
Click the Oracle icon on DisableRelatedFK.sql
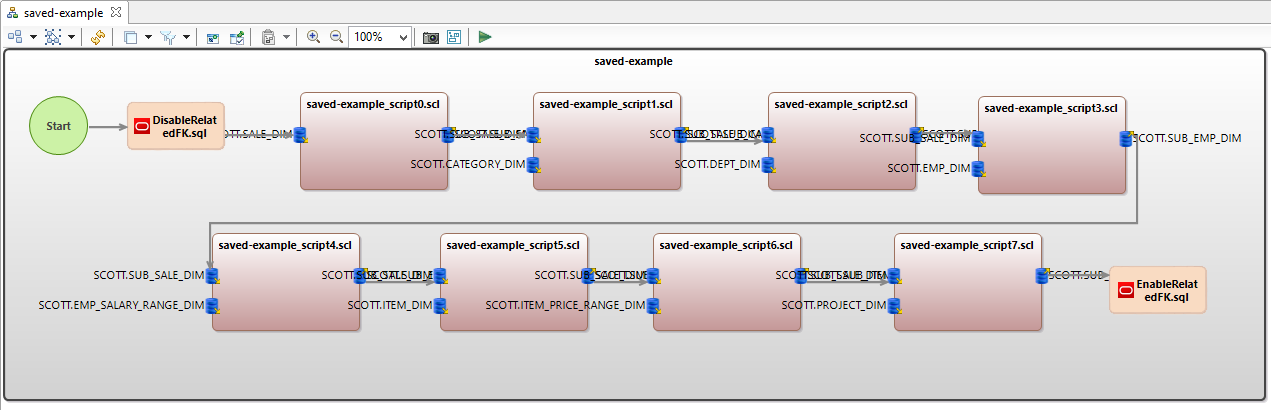pos(141,126)
